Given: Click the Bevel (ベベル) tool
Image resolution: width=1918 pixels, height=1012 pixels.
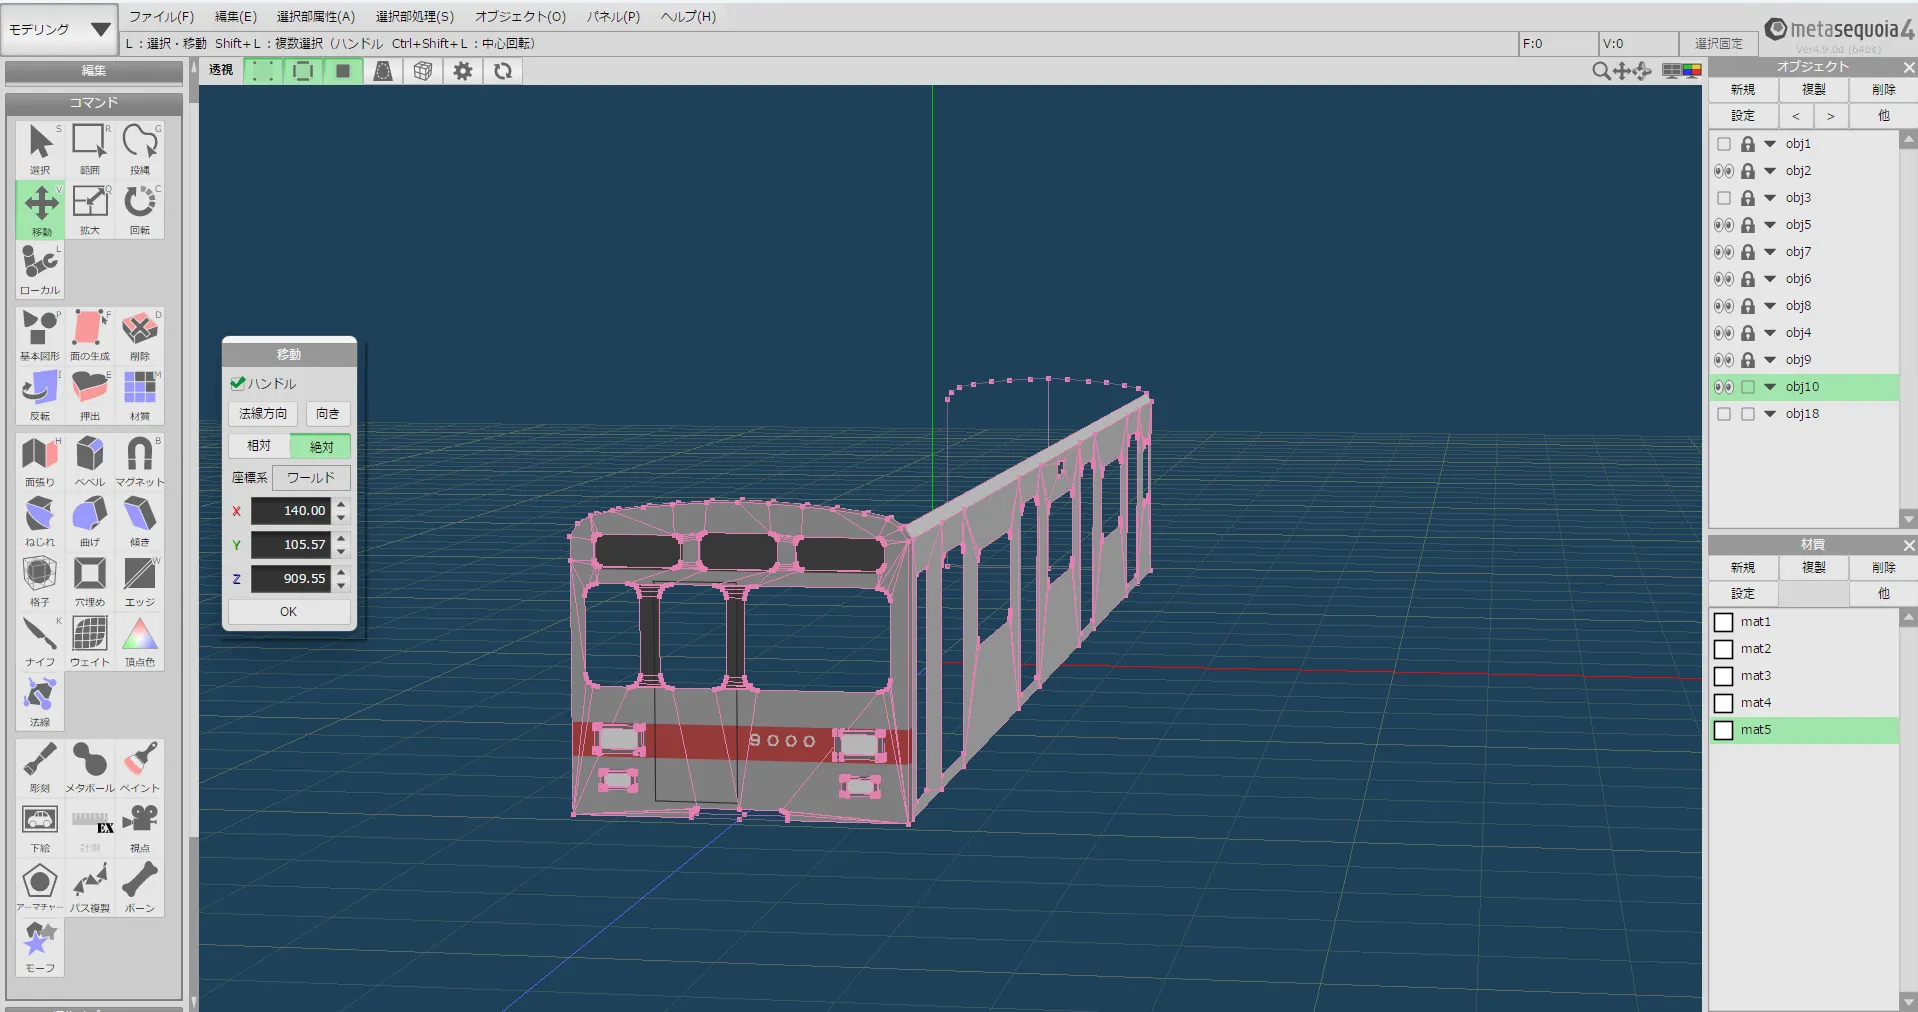Looking at the screenshot, I should [90, 460].
